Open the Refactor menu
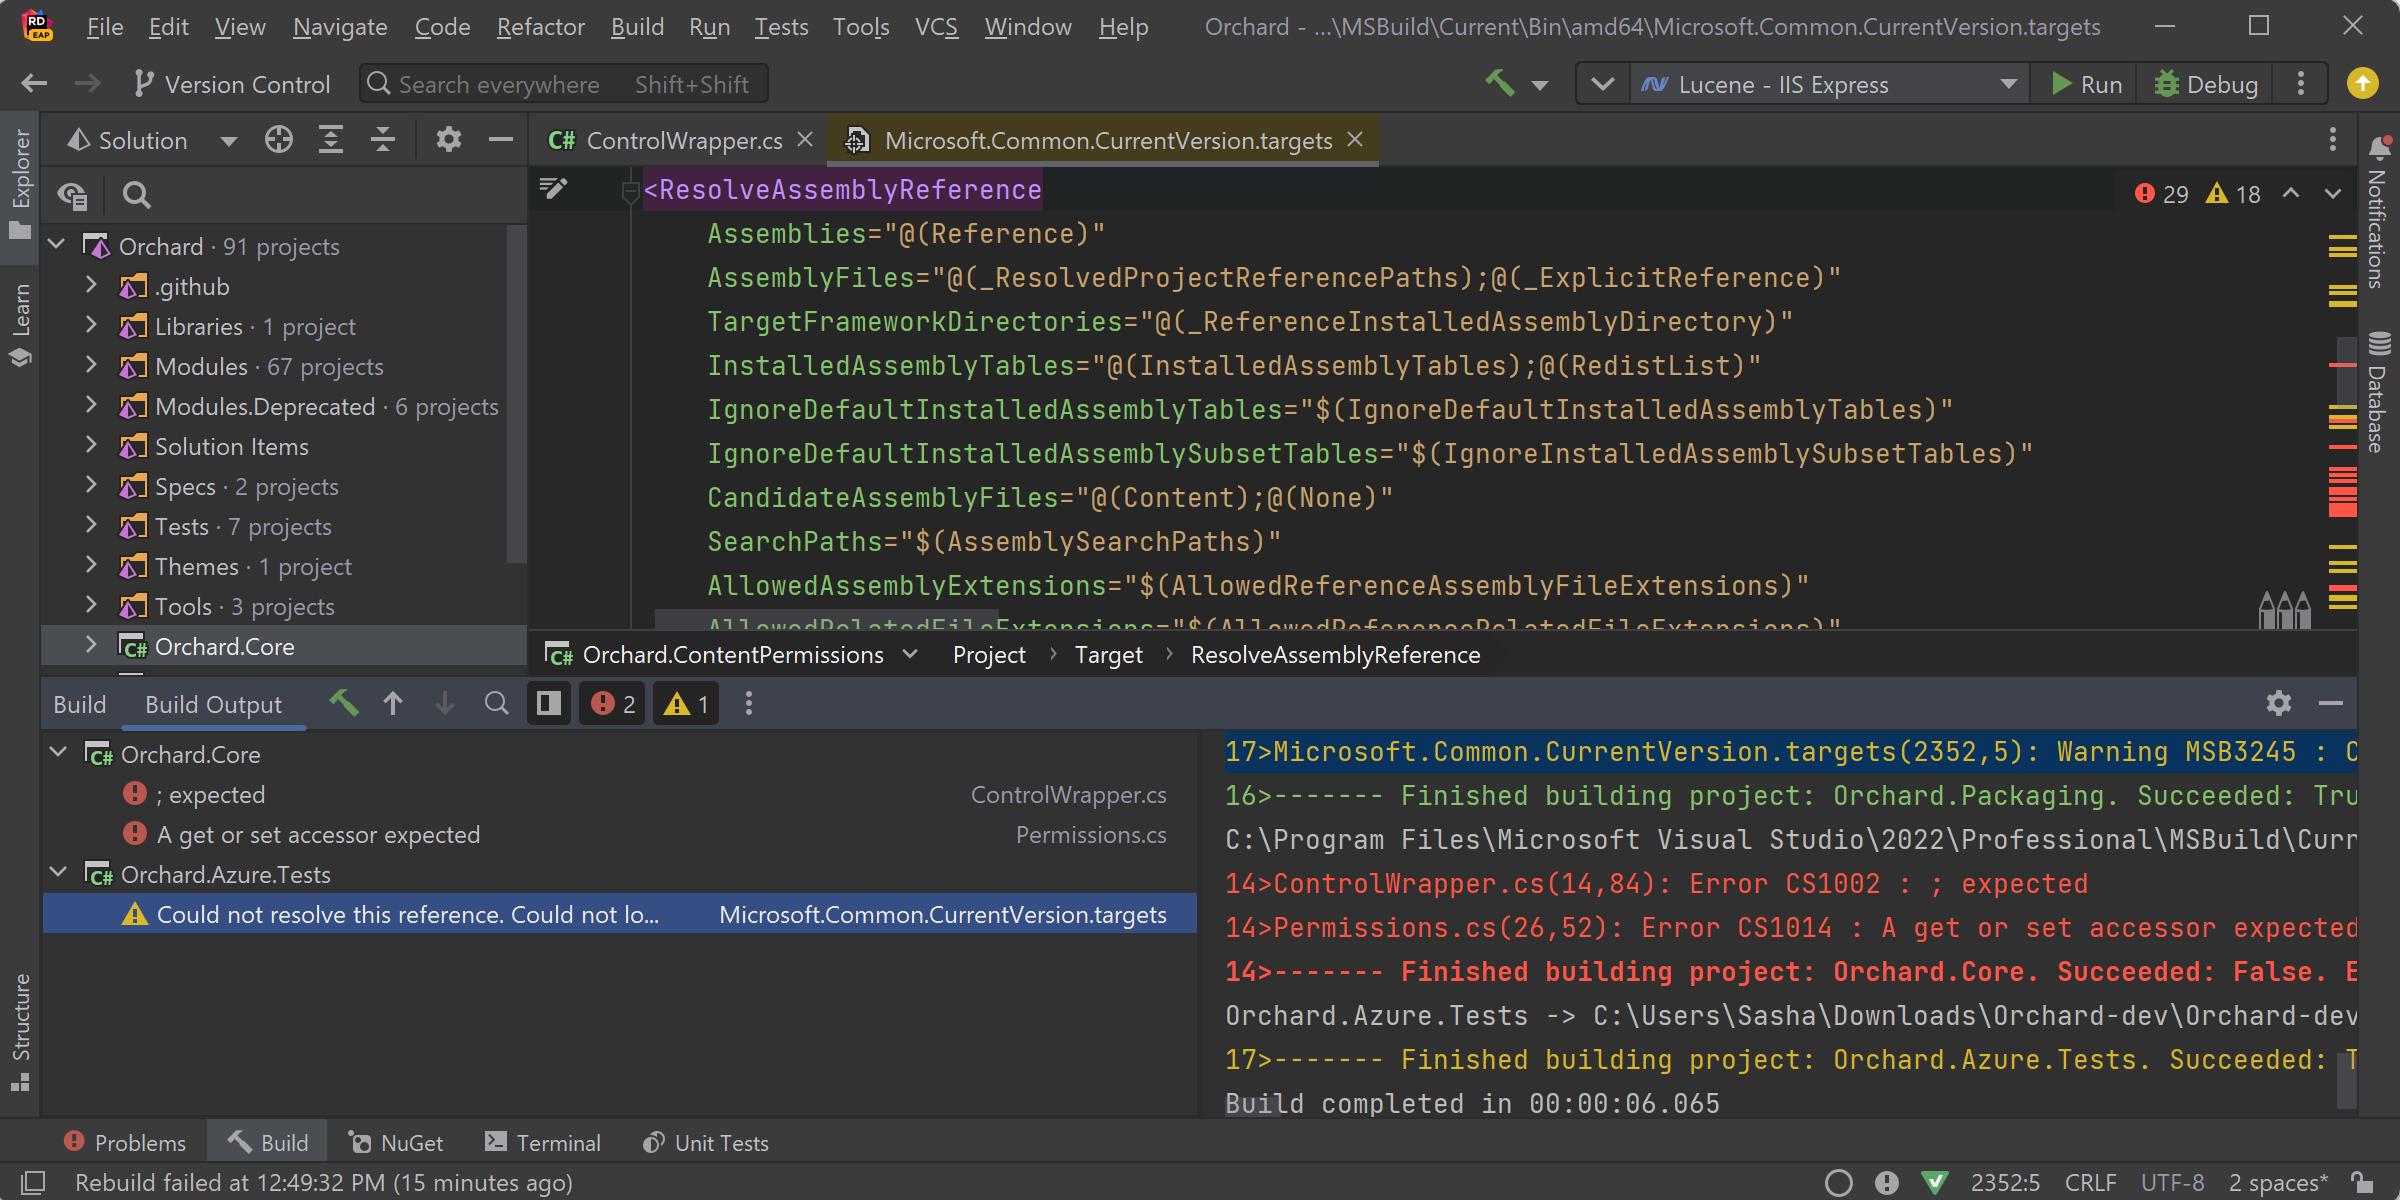This screenshot has height=1200, width=2400. pos(540,27)
